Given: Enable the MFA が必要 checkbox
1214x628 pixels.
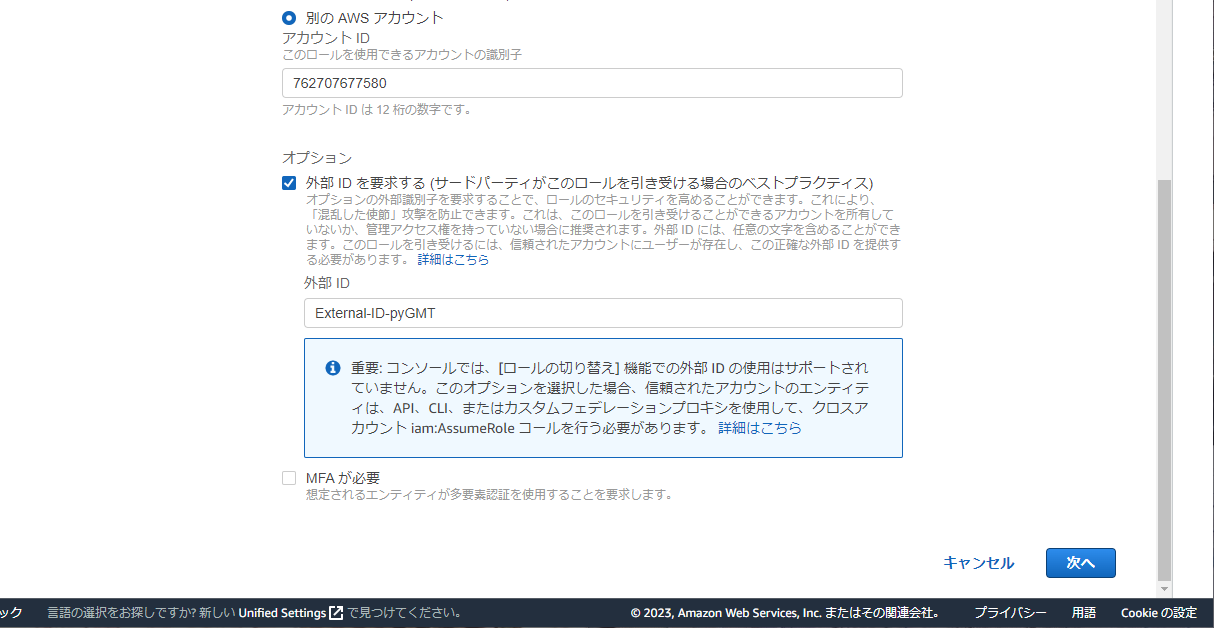Looking at the screenshot, I should 289,478.
